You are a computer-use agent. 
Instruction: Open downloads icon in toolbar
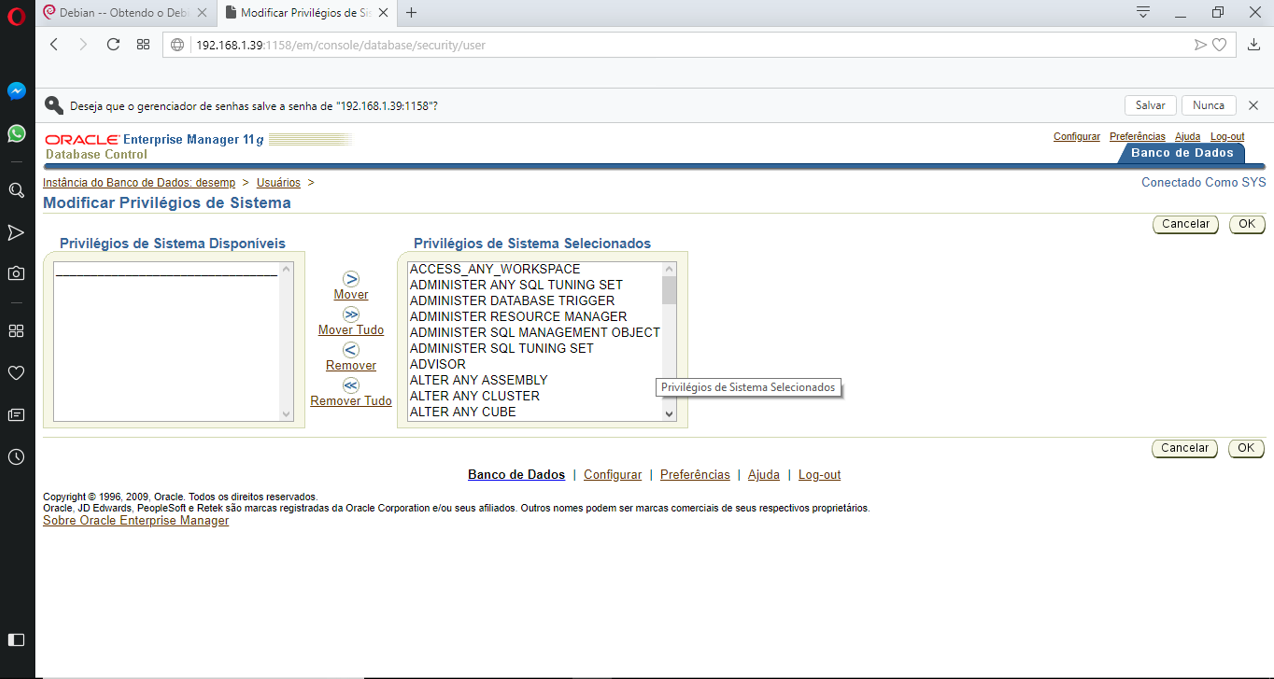(x=1254, y=44)
